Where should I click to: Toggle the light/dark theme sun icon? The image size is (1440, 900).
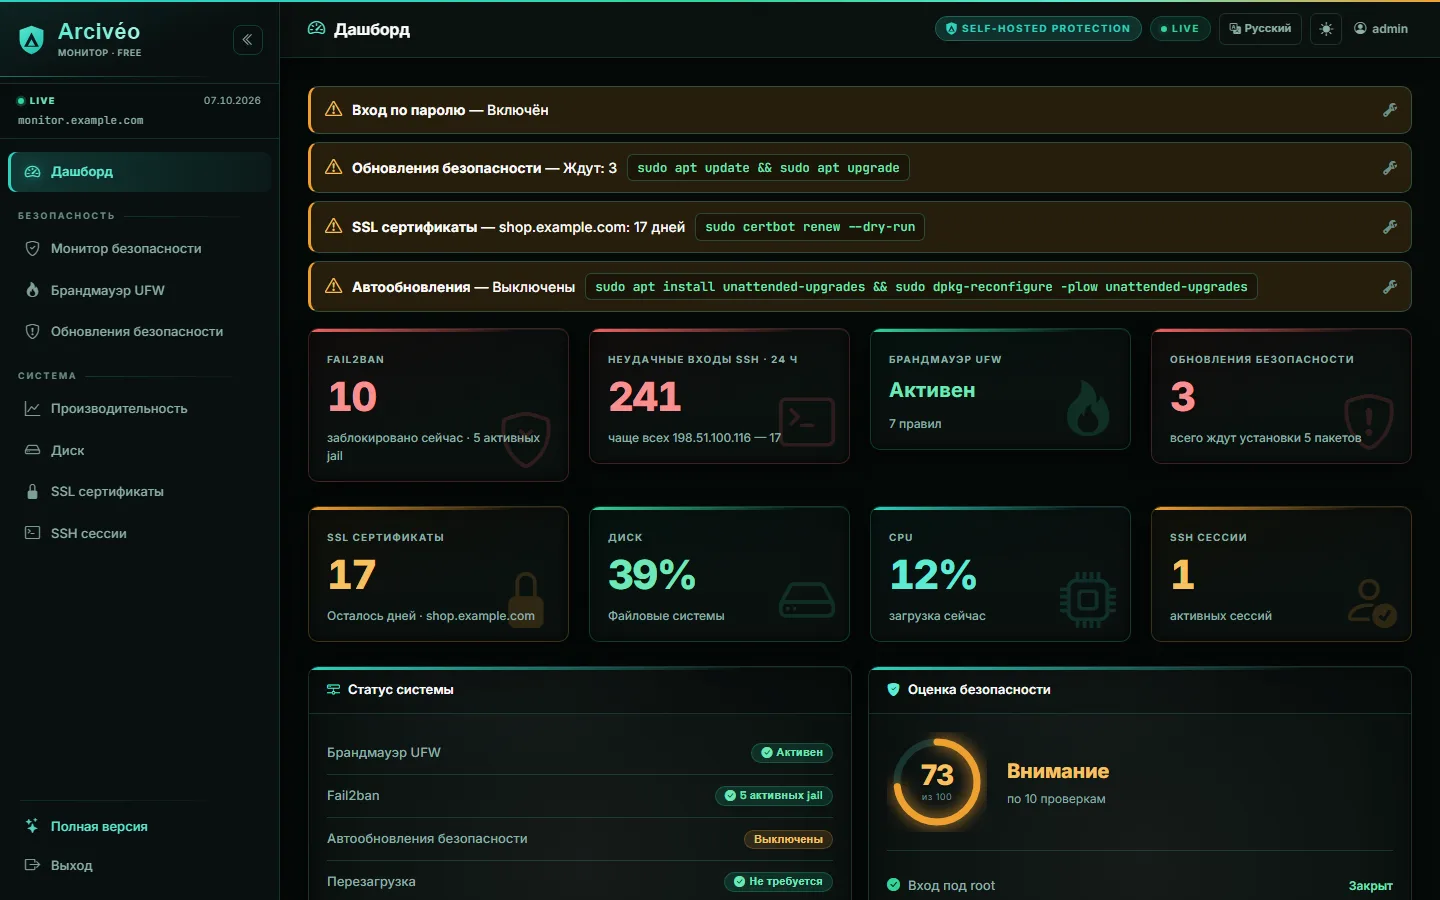[x=1326, y=29]
